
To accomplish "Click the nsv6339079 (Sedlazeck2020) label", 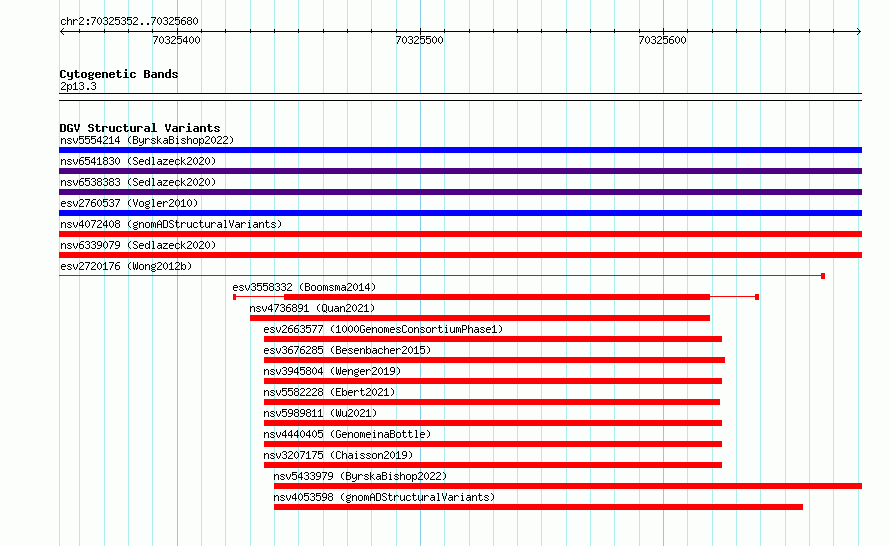I will click(138, 245).
